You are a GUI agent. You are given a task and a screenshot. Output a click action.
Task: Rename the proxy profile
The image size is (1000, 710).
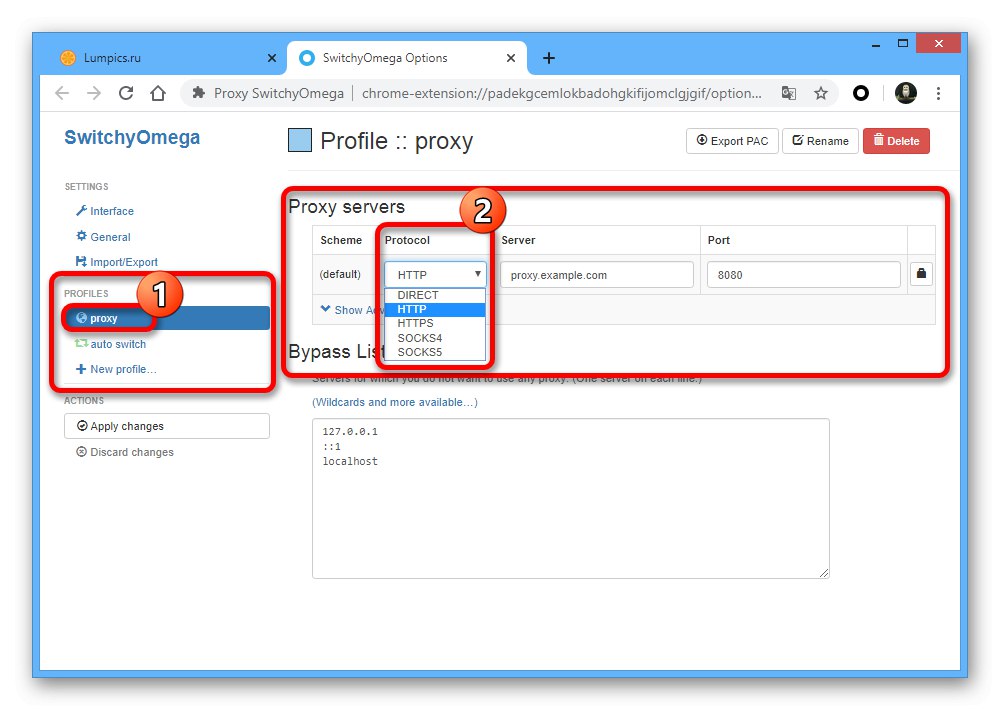coord(820,141)
